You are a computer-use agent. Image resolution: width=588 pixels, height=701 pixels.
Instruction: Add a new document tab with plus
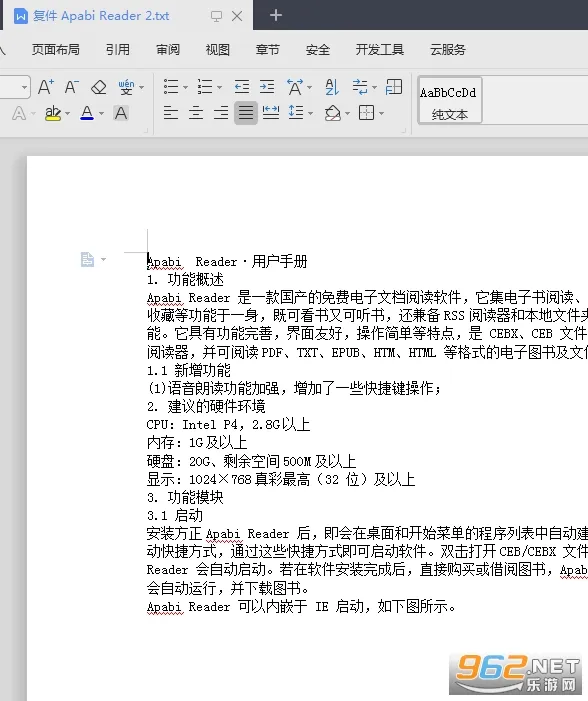pos(276,15)
